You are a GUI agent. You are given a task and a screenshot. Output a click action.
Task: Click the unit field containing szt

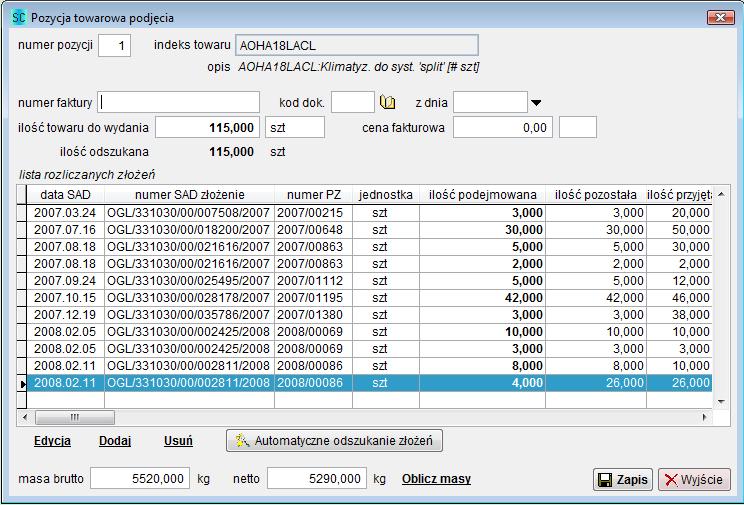295,127
